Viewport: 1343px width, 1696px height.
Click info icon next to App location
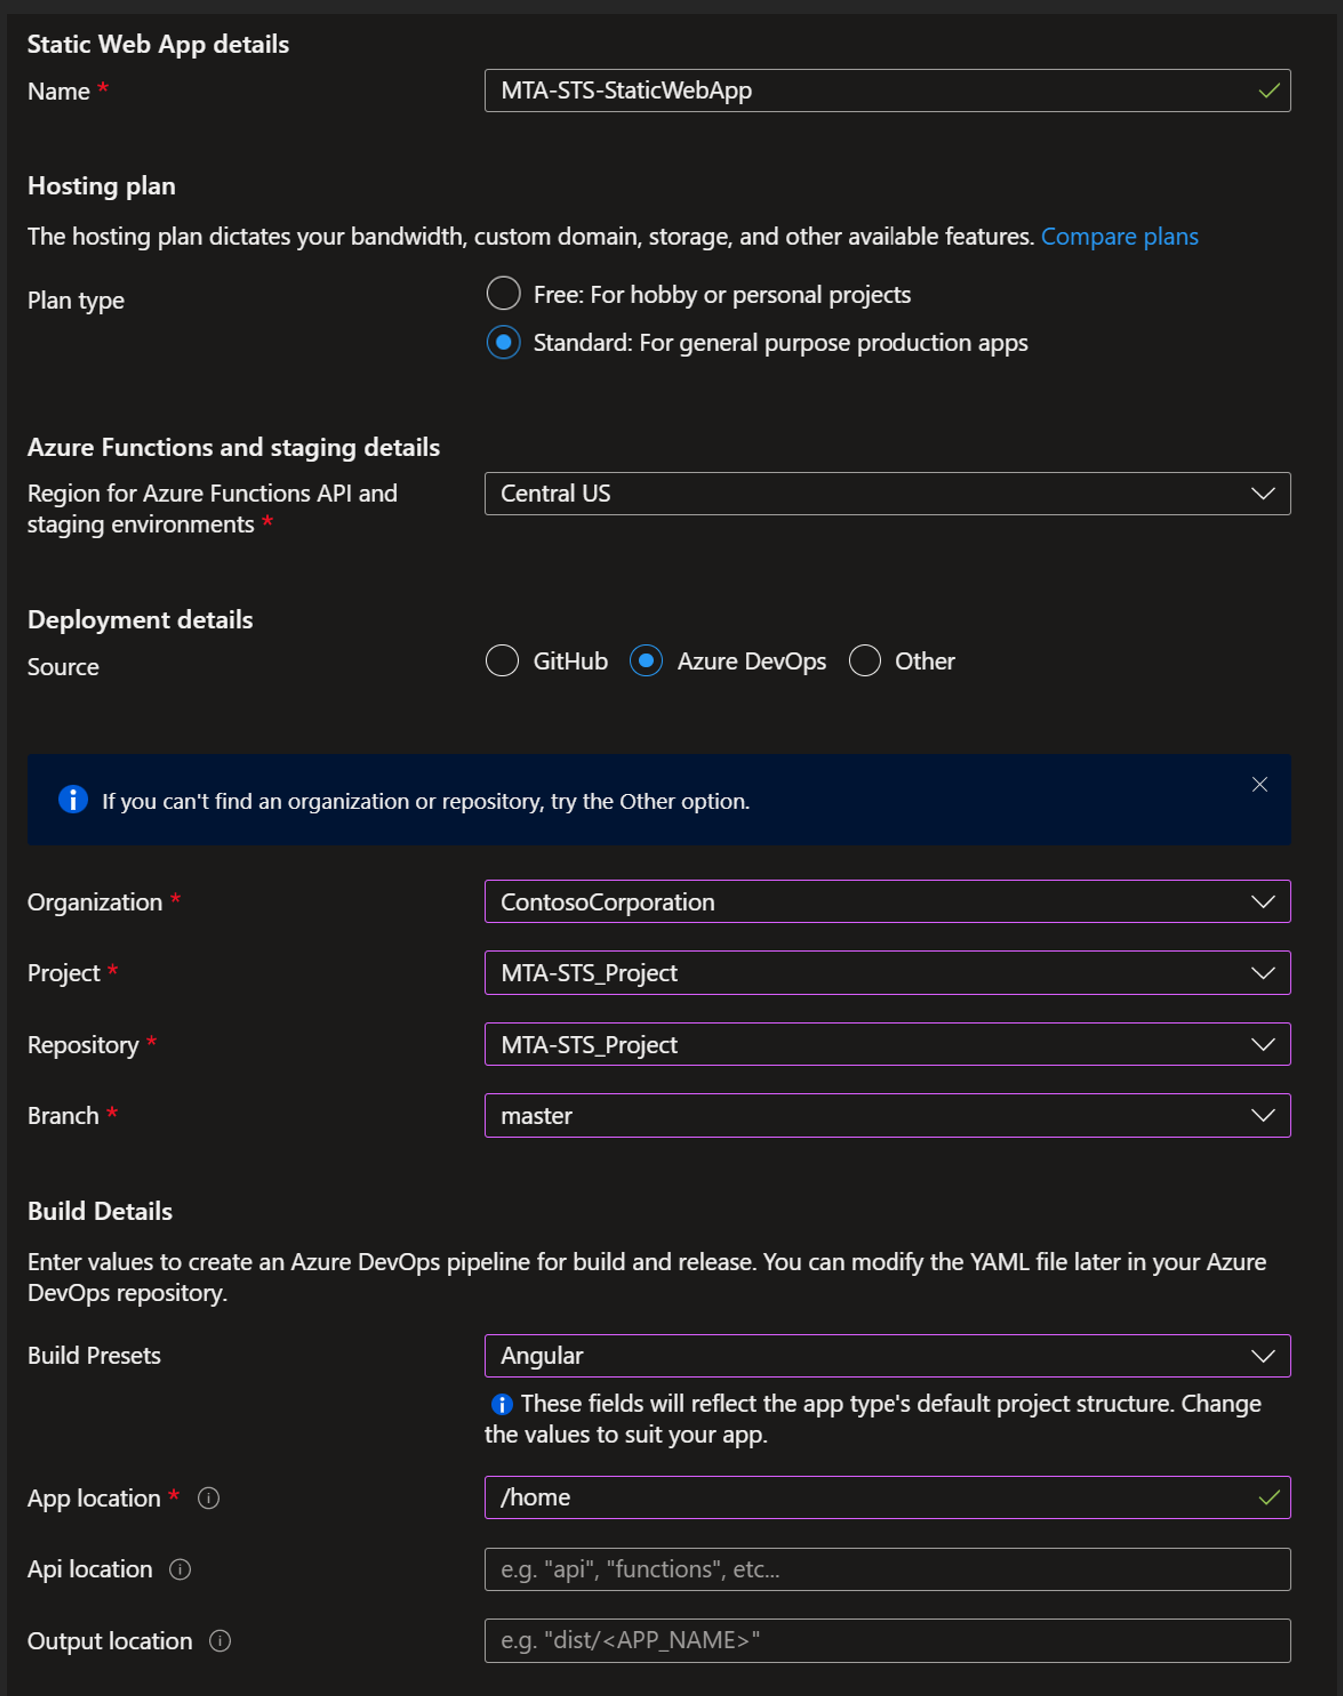(x=208, y=1498)
